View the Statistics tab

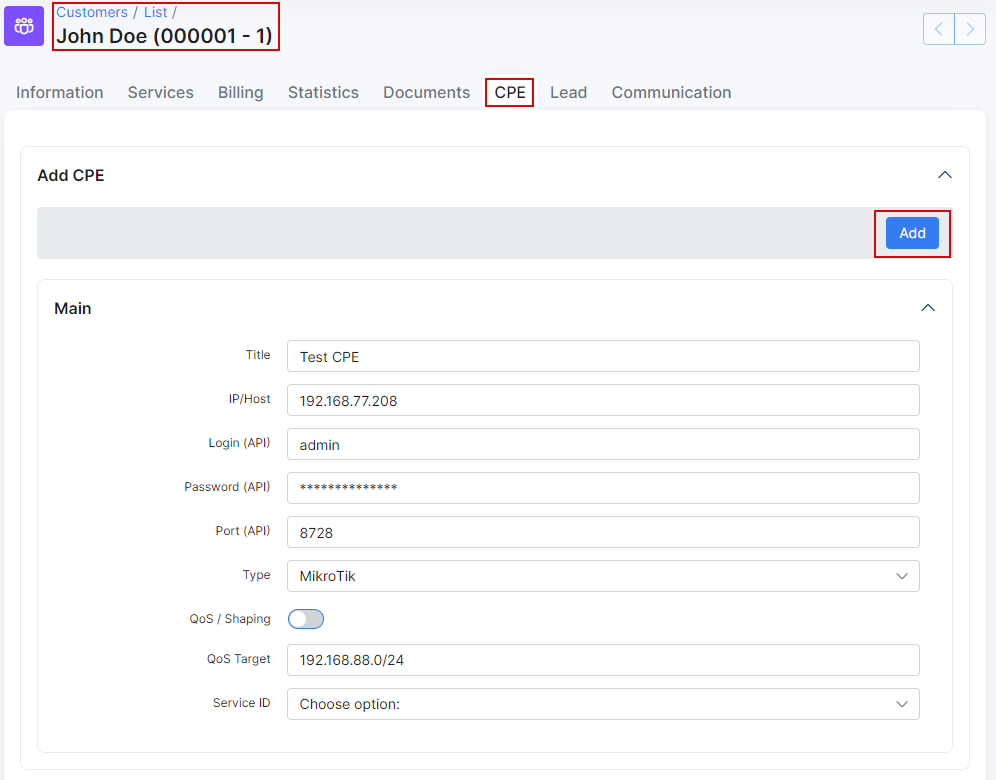[323, 93]
